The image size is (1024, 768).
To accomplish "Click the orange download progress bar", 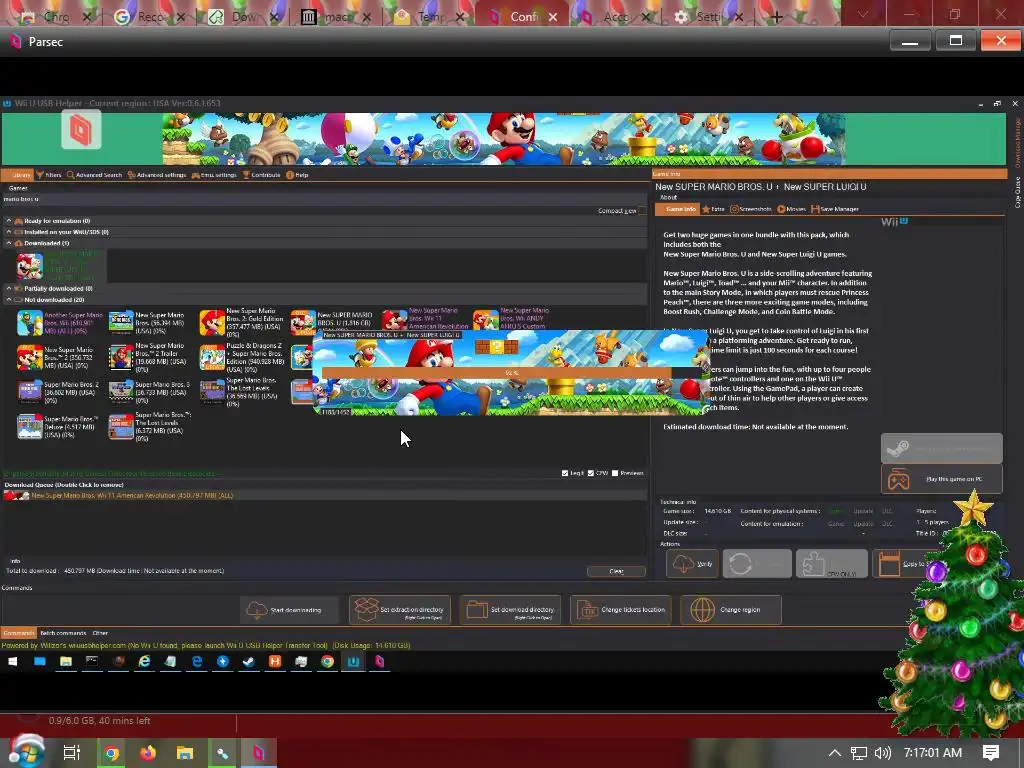I will coord(511,373).
